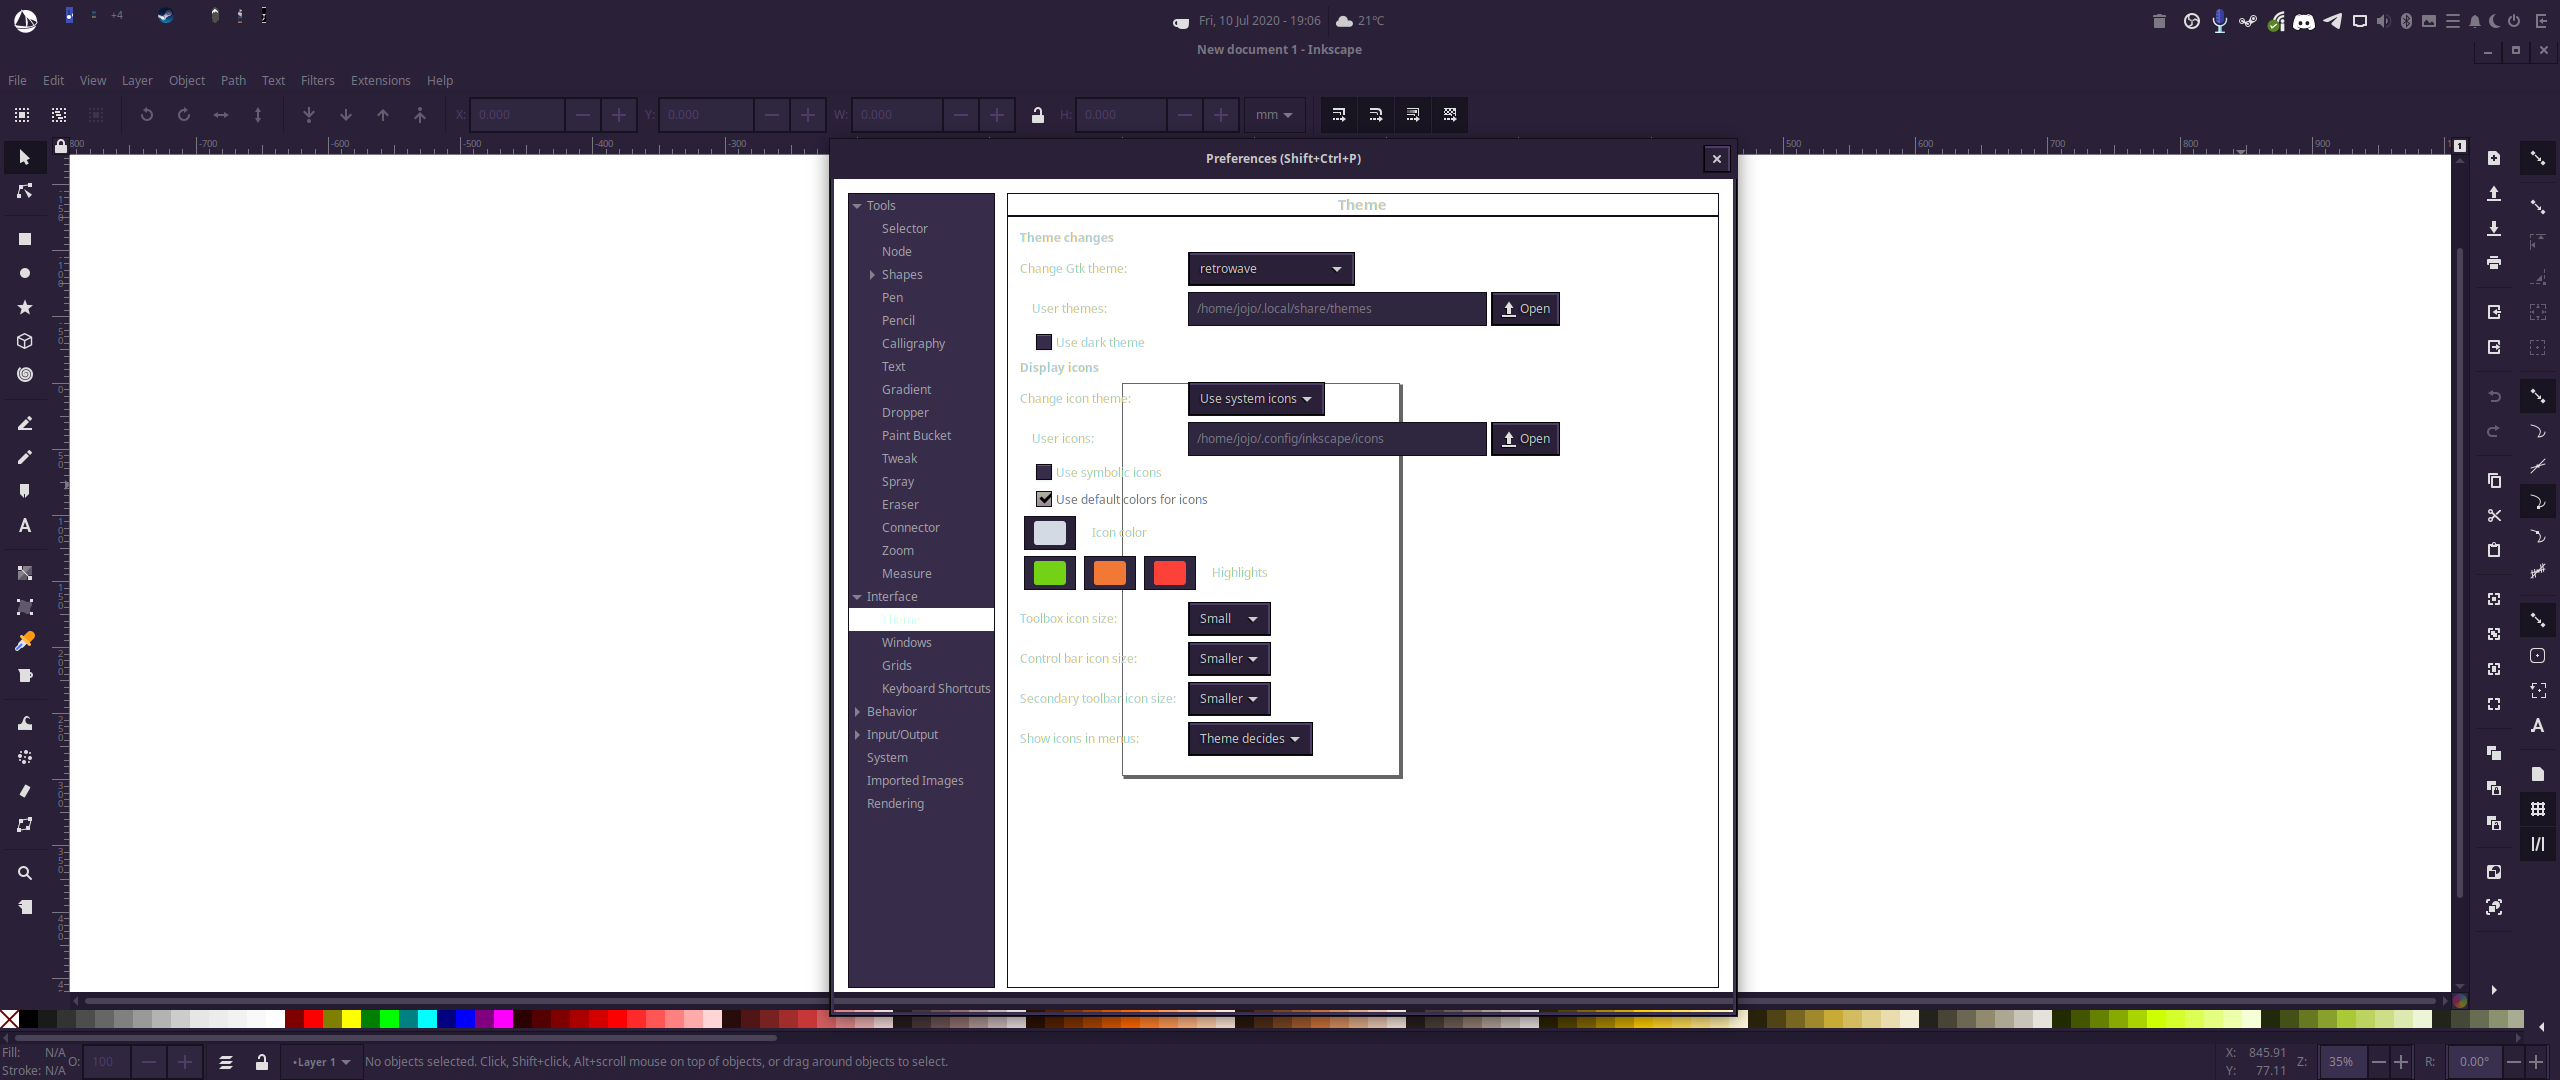Open the Toolbox icon size dropdown

coord(1227,618)
